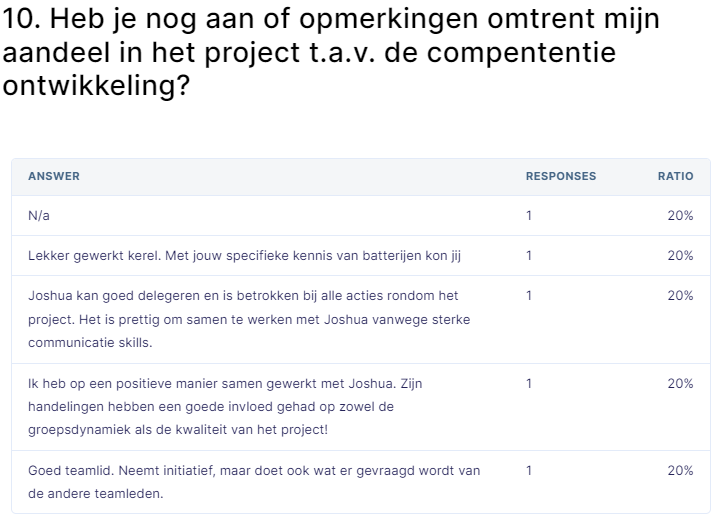Click the ANSWER column header
The width and height of the screenshot is (718, 522).
point(54,176)
